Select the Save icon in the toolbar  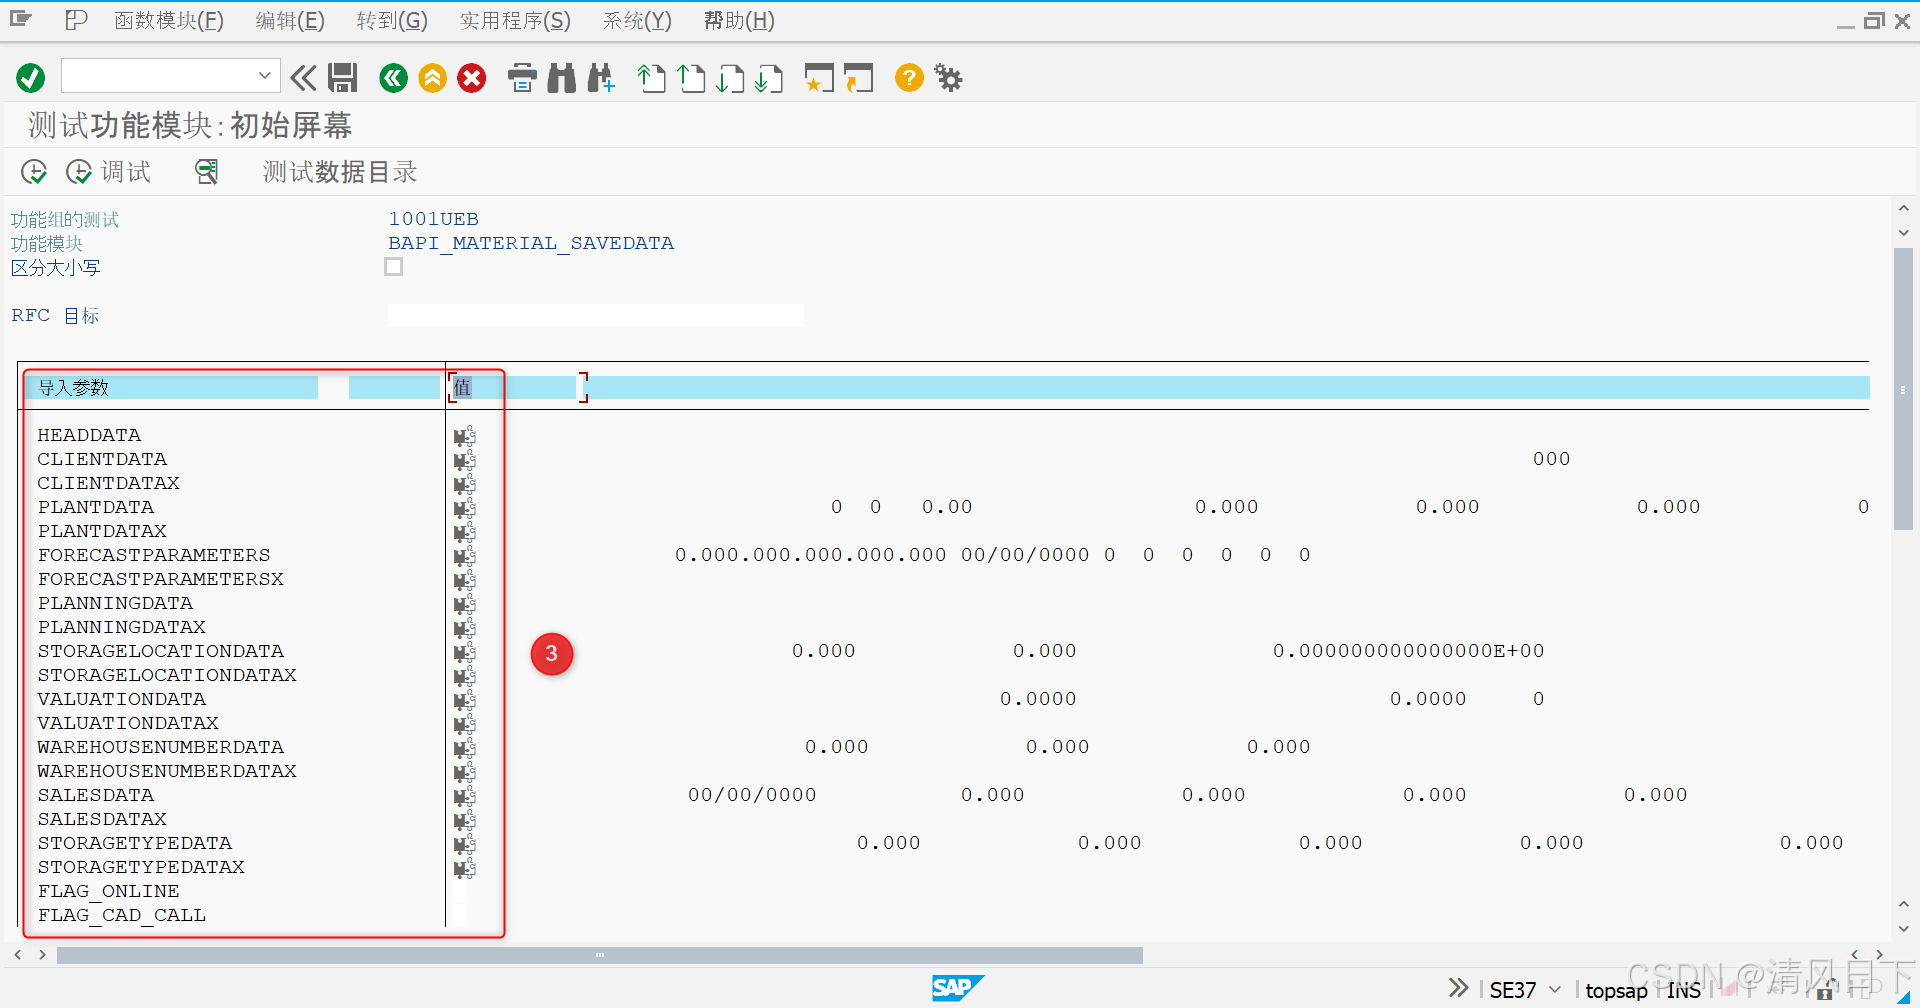pyautogui.click(x=343, y=77)
